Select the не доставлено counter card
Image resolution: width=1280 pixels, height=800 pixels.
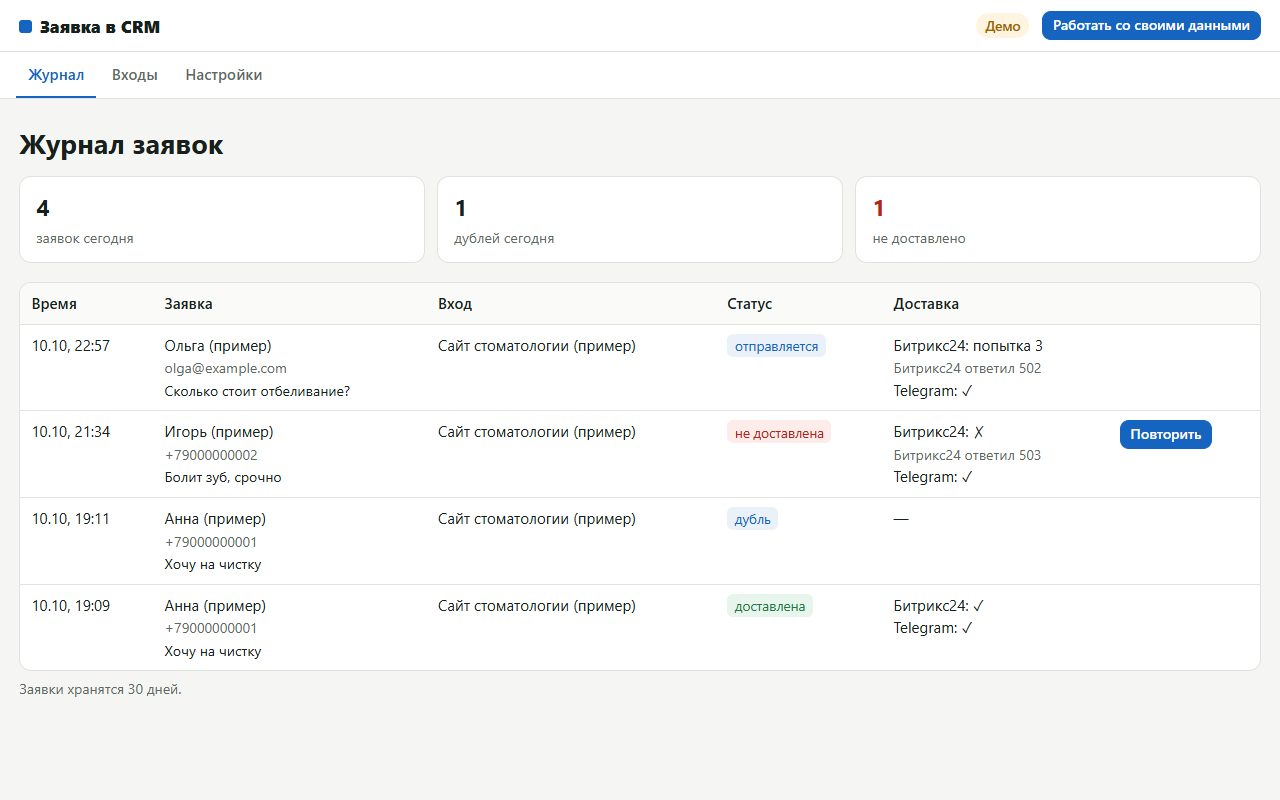(1058, 220)
